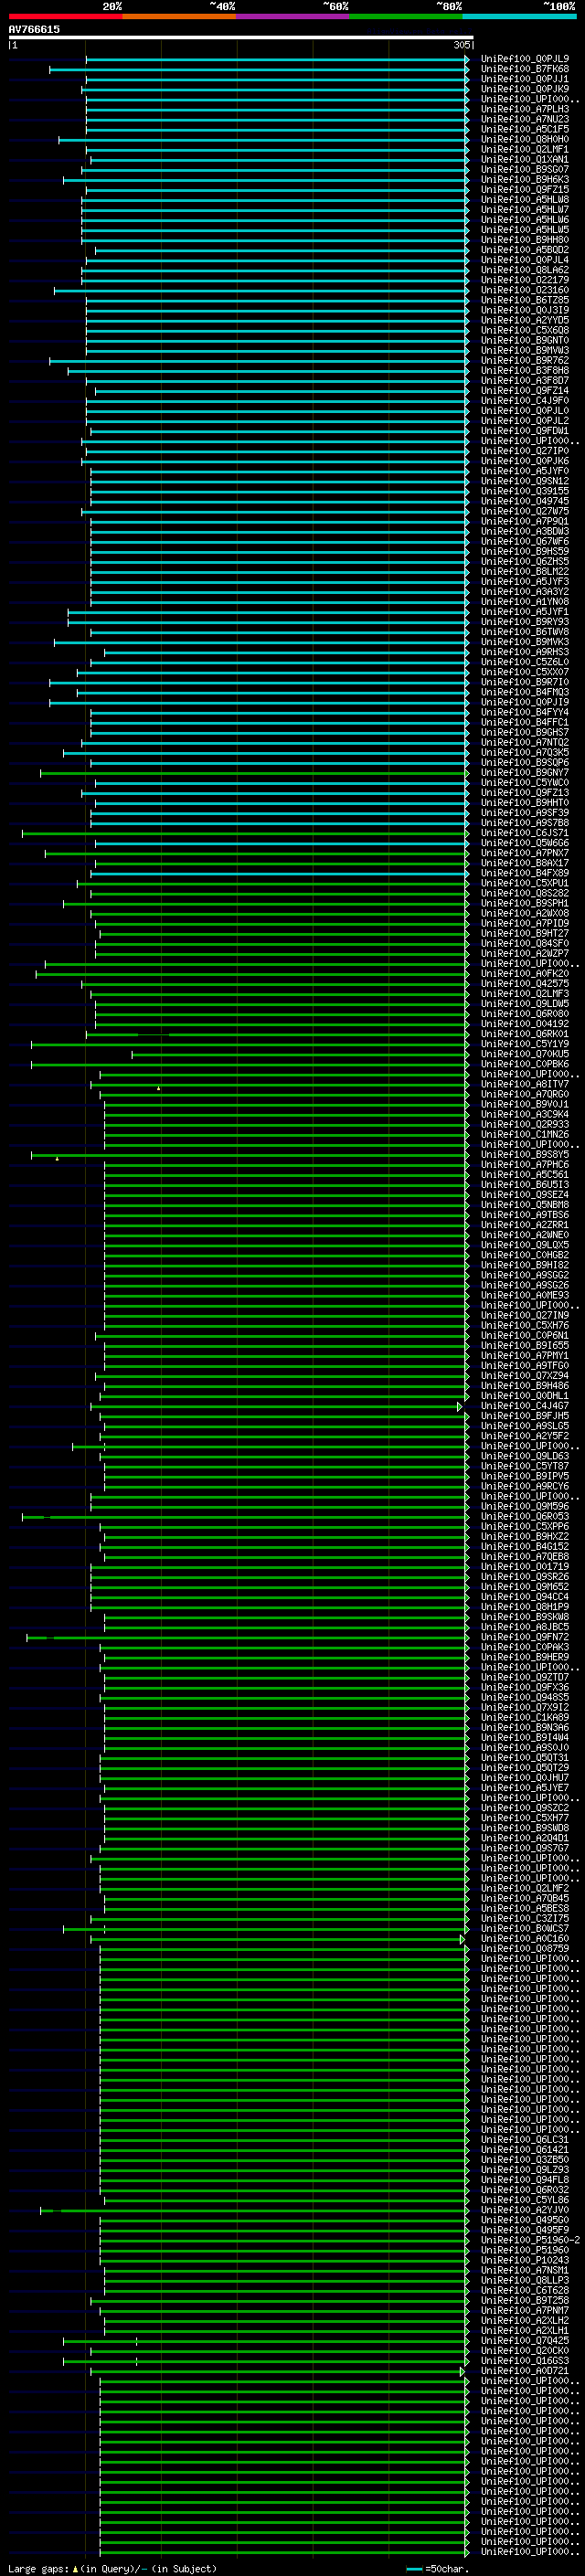Pick hit label UniRef100_A3C9K4

pyautogui.click(x=525, y=1114)
